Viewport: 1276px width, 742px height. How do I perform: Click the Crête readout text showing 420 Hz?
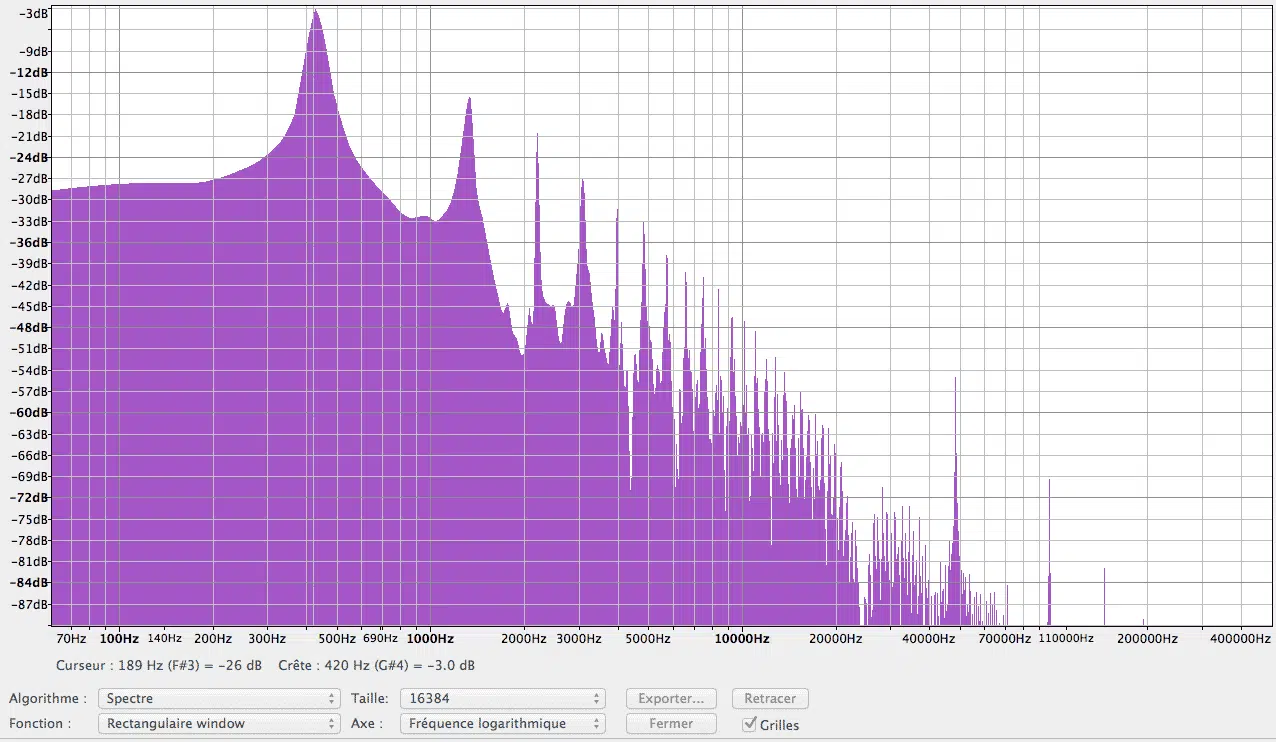377,665
